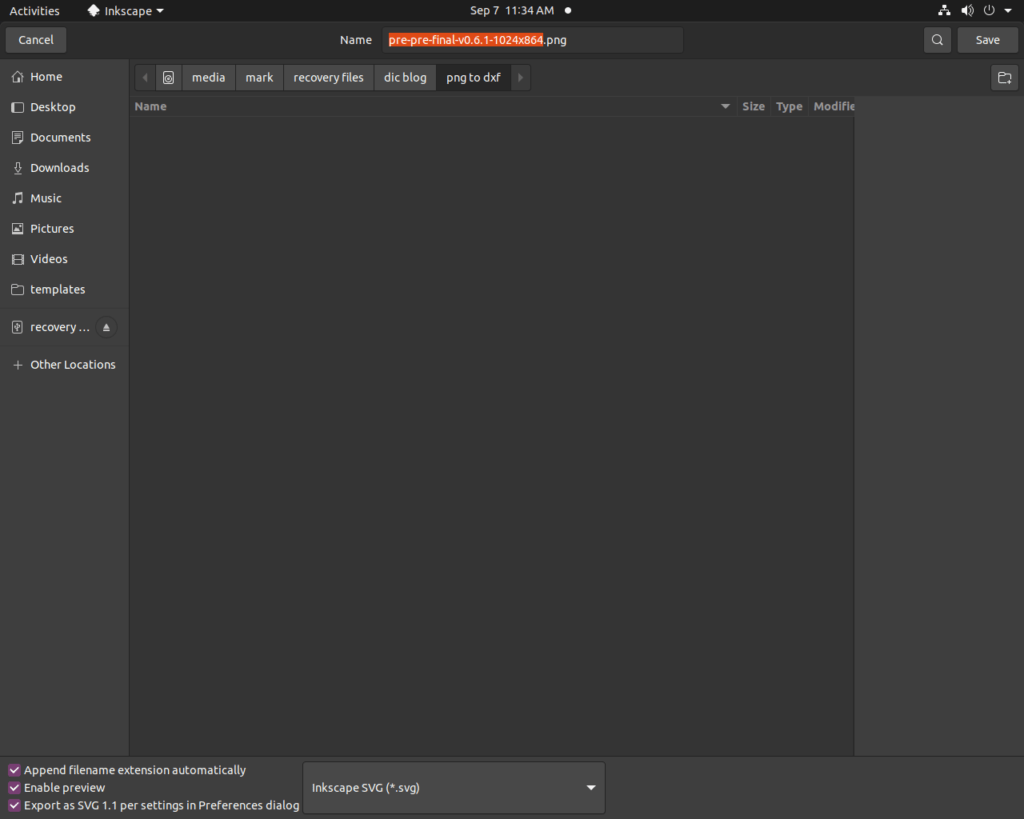This screenshot has width=1024, height=819.
Task: Open Desktop in the sidebar
Action: (x=64, y=107)
